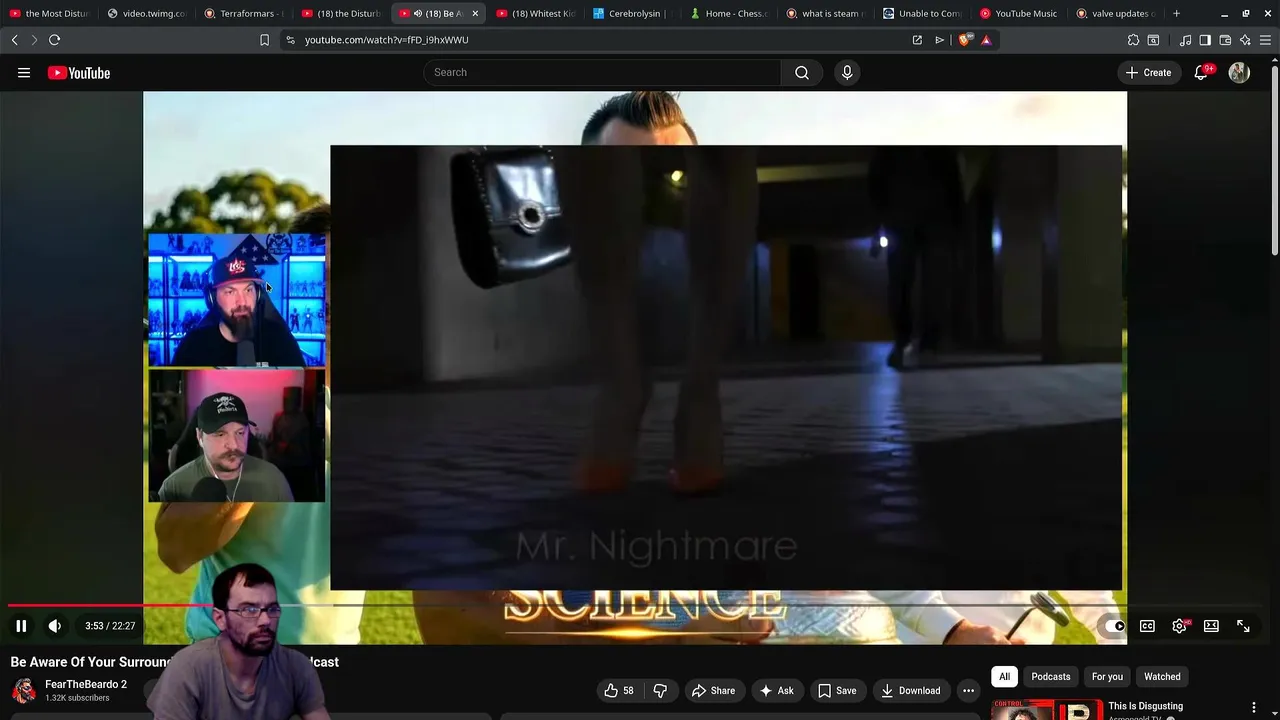
Task: Open more actions three-dot menu under video
Action: [968, 690]
